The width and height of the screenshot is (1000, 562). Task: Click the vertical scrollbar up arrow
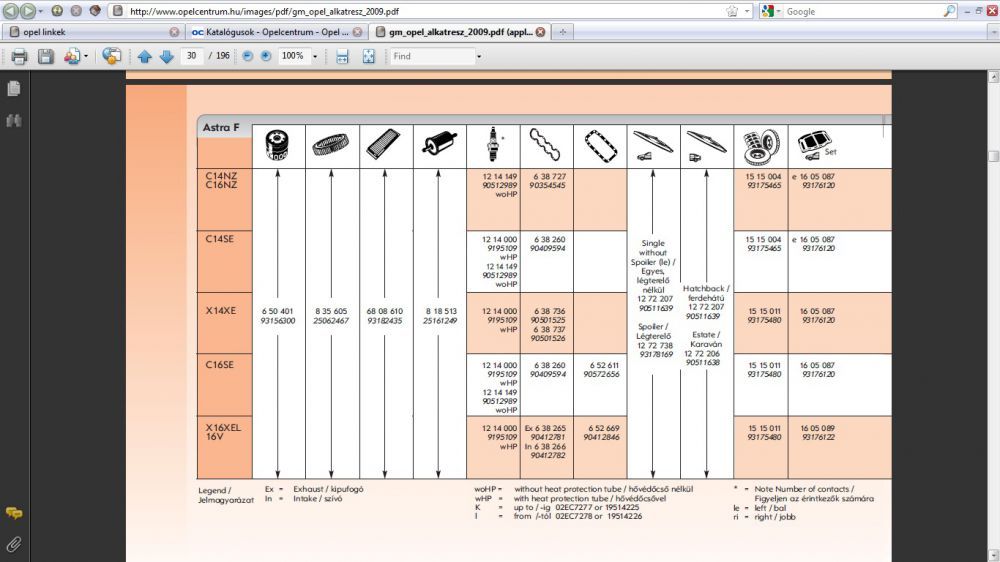point(993,77)
